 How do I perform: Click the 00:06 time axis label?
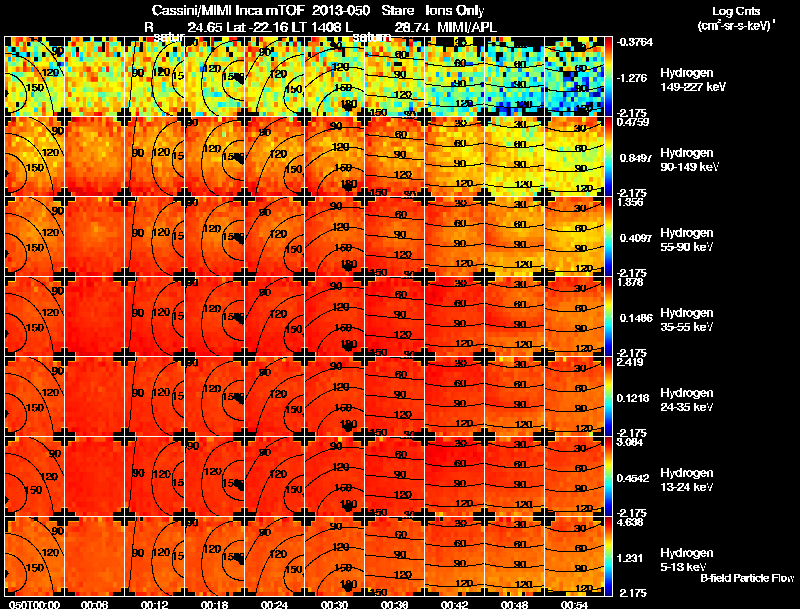tap(94, 605)
